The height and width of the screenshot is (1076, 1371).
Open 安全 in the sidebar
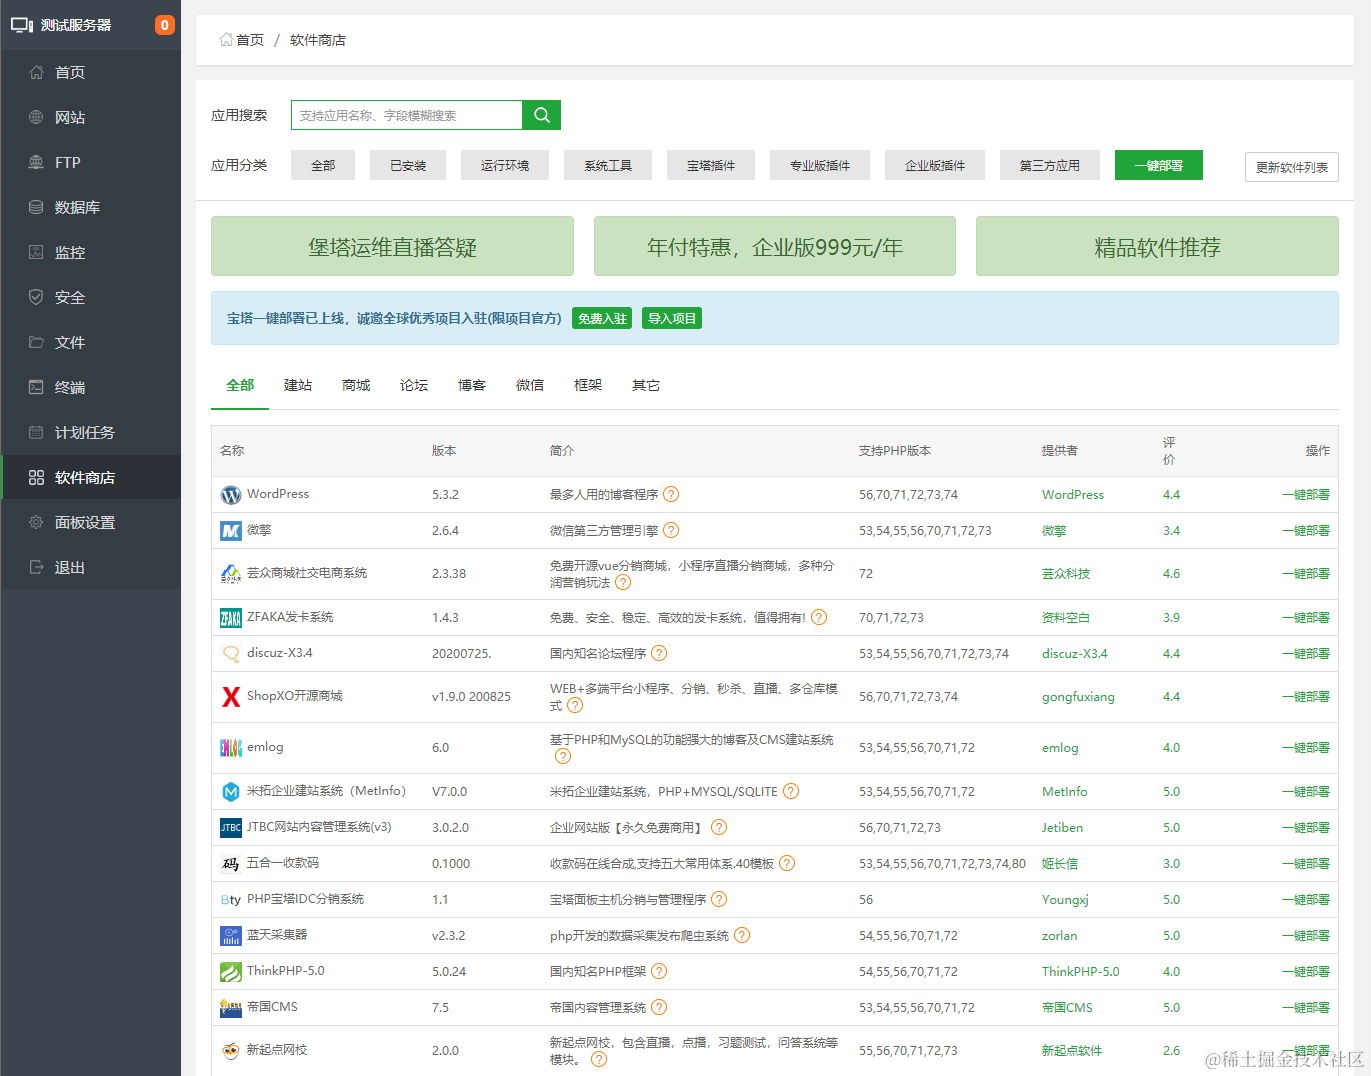coord(91,297)
